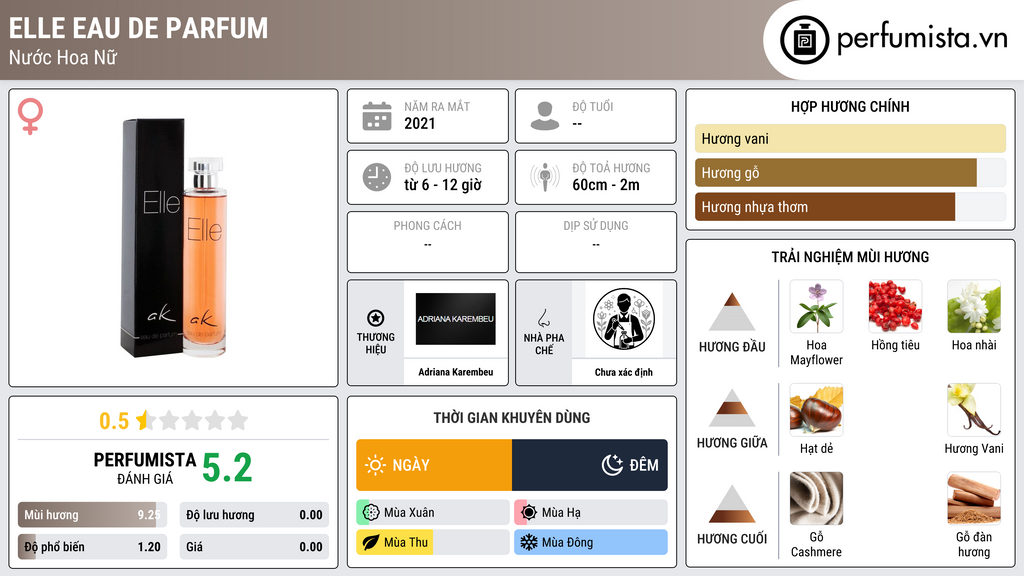Click the 60cm - 2m sillage value
Image resolution: width=1024 pixels, height=576 pixels.
606,185
